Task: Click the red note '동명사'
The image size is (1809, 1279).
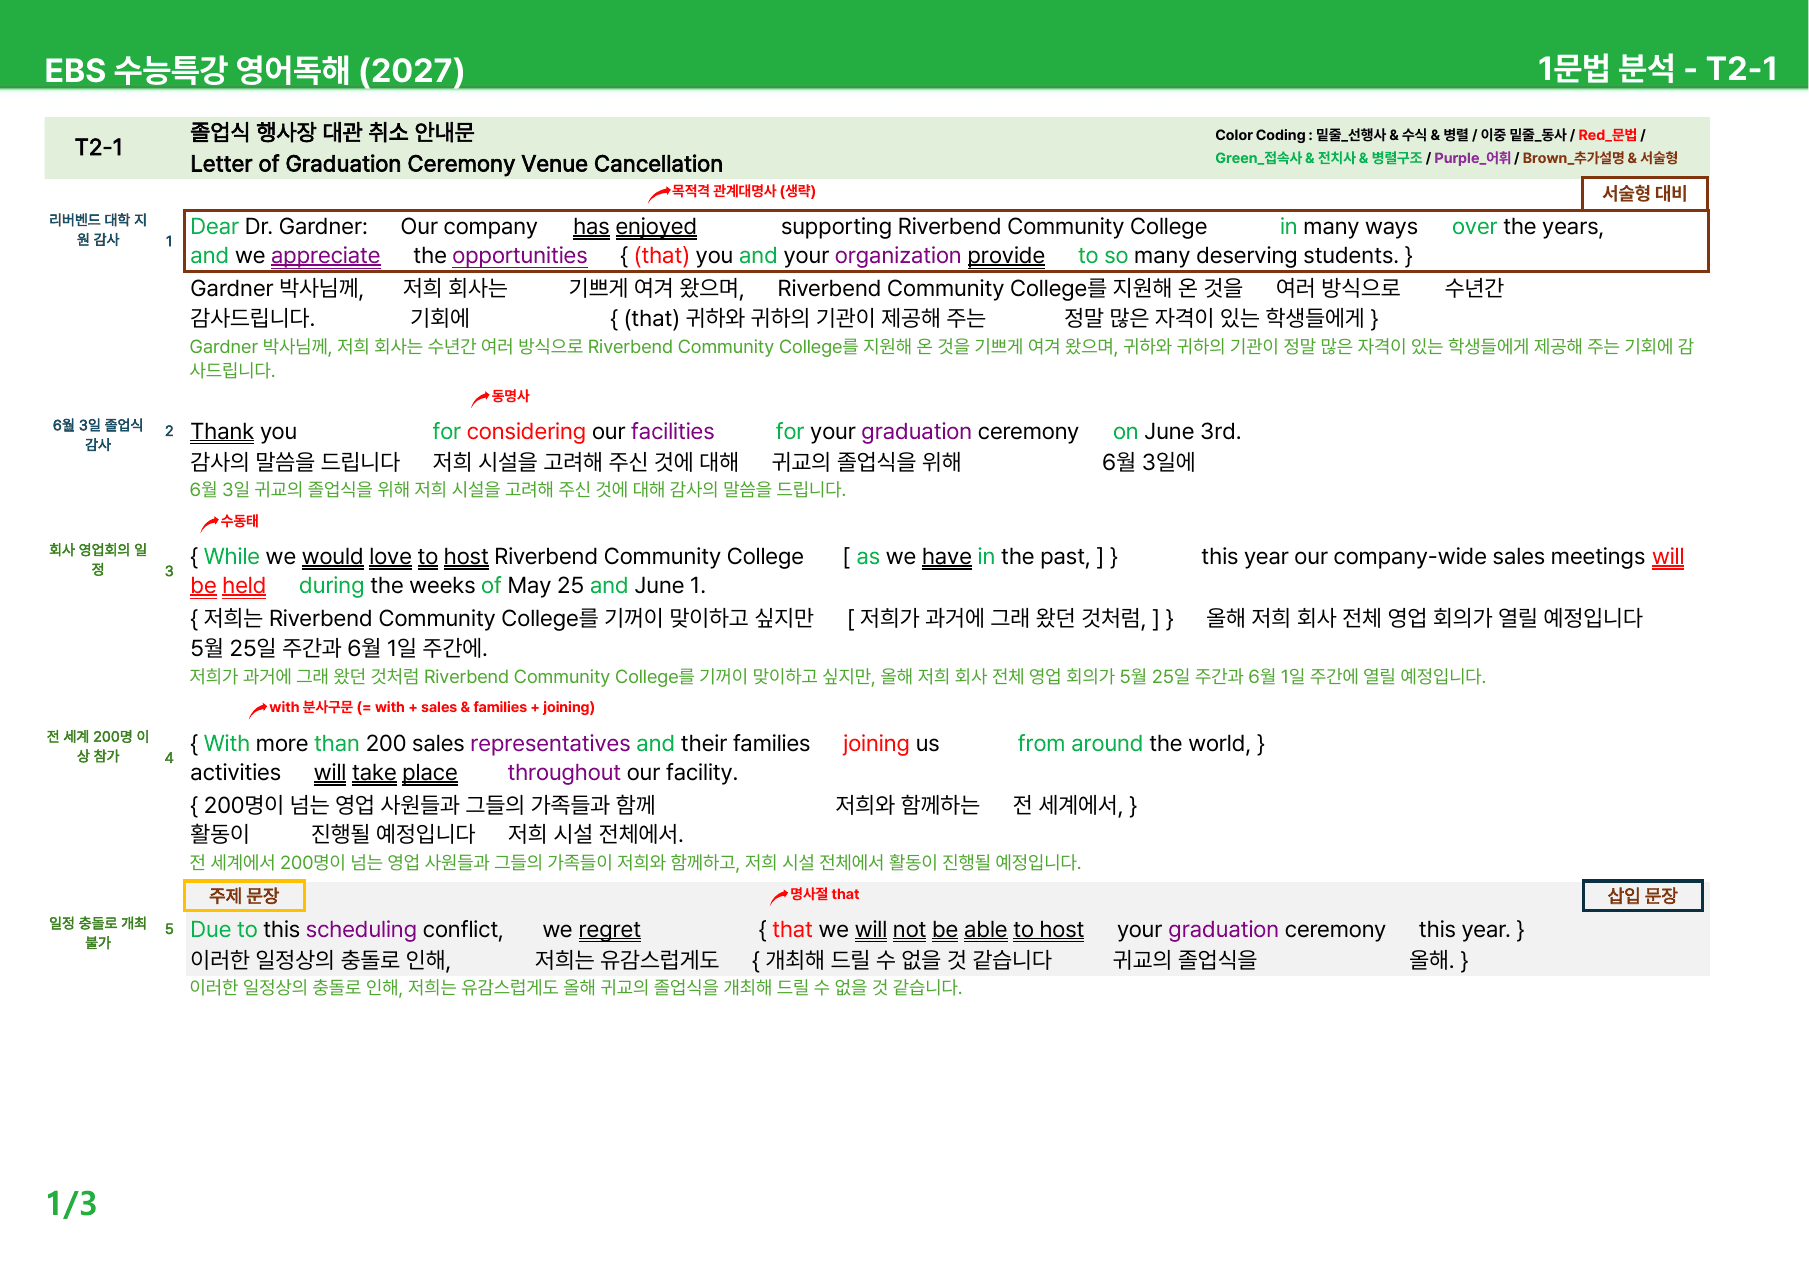Action: (510, 396)
